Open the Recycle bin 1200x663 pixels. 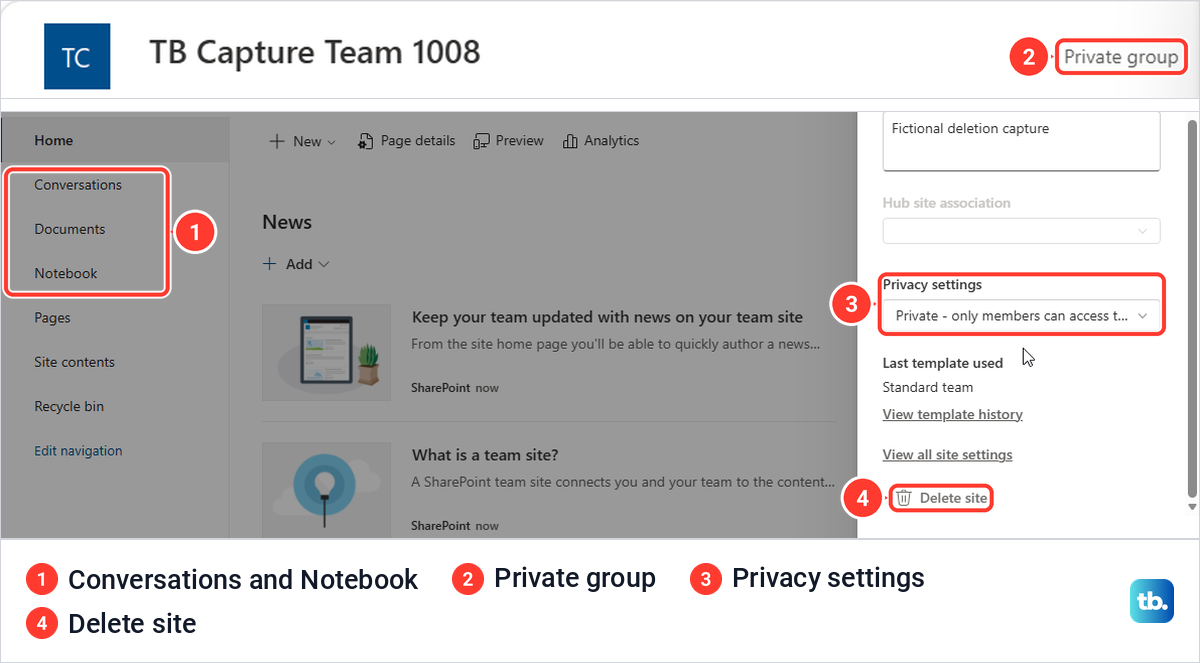[69, 406]
